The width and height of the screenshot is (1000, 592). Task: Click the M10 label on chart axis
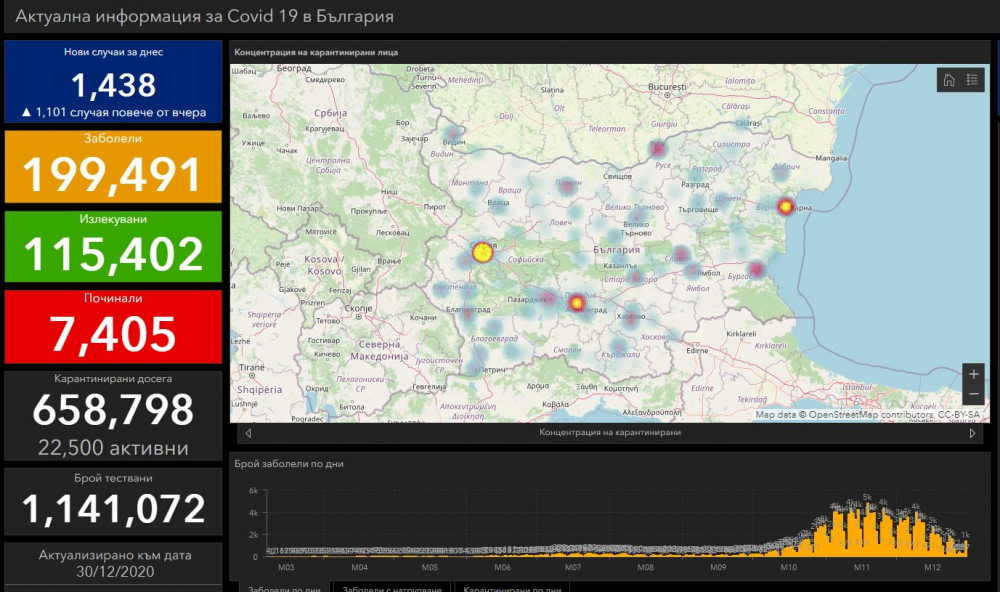(x=788, y=567)
